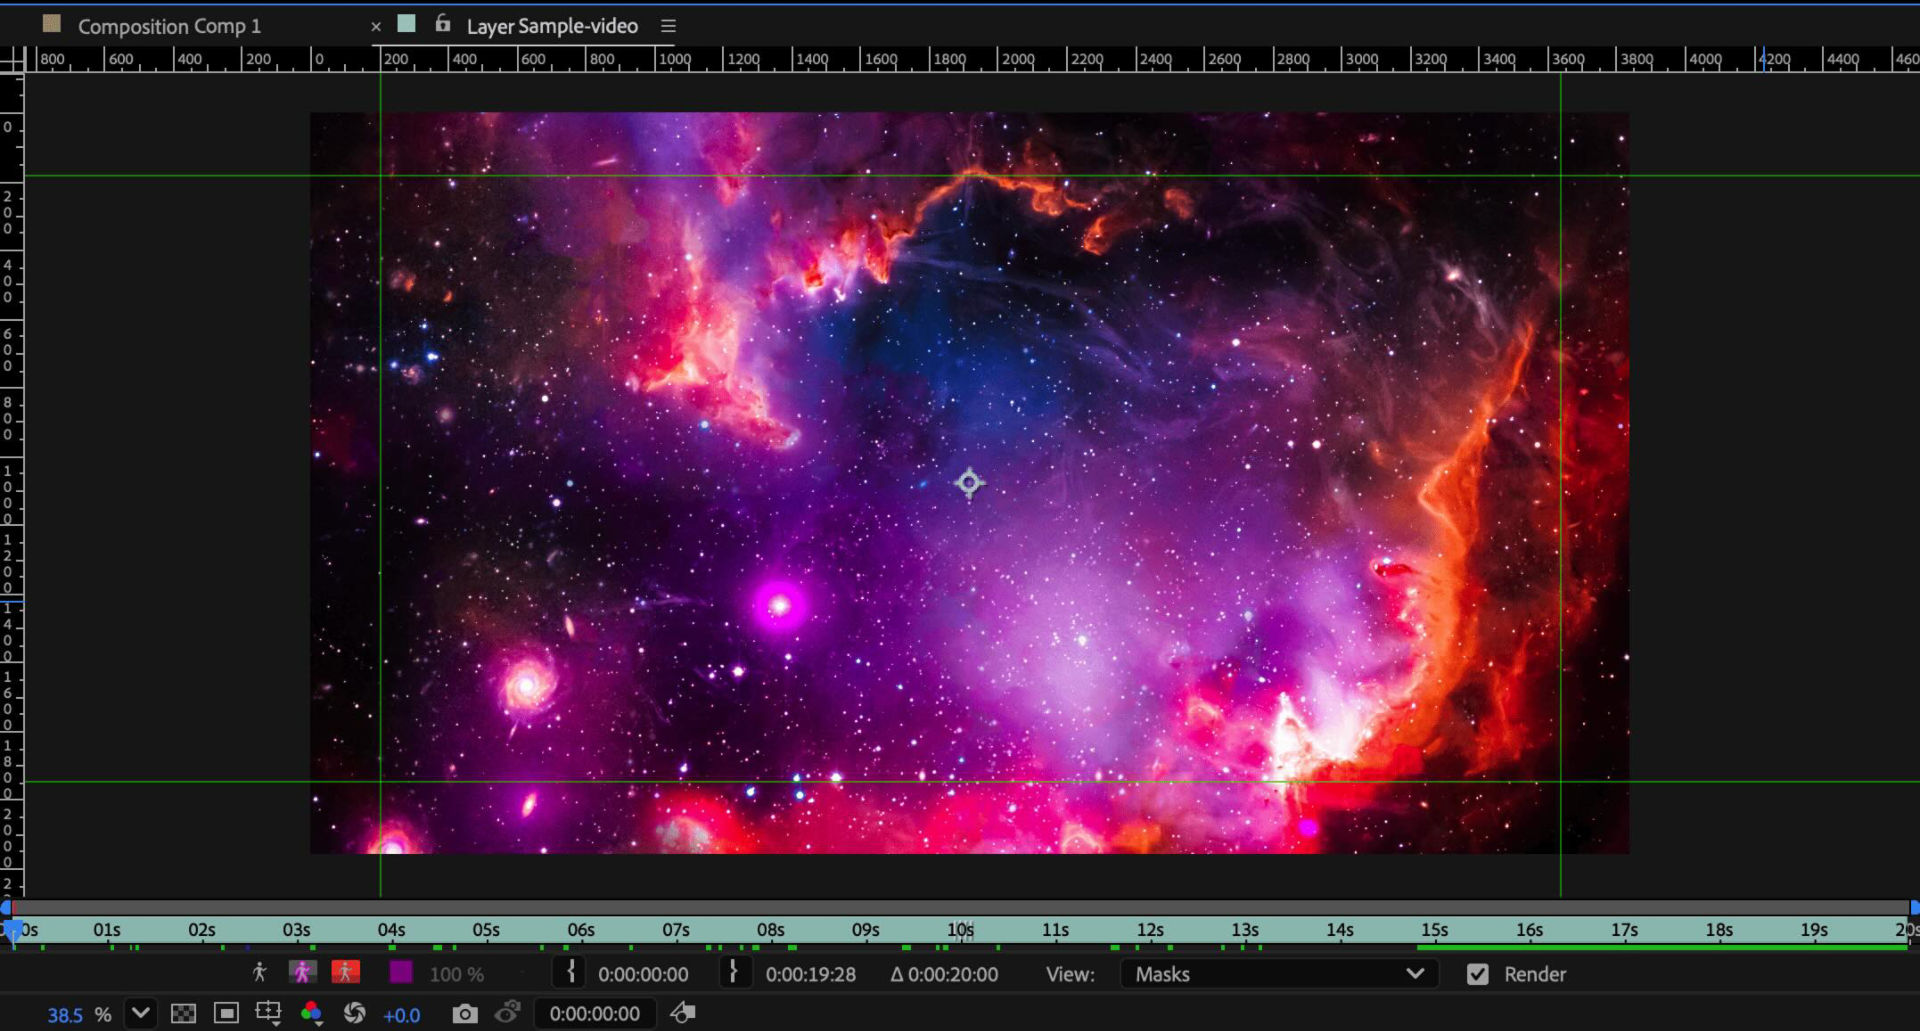Open the Show Channel RGB color menu
This screenshot has width=1920, height=1031.
(311, 1013)
